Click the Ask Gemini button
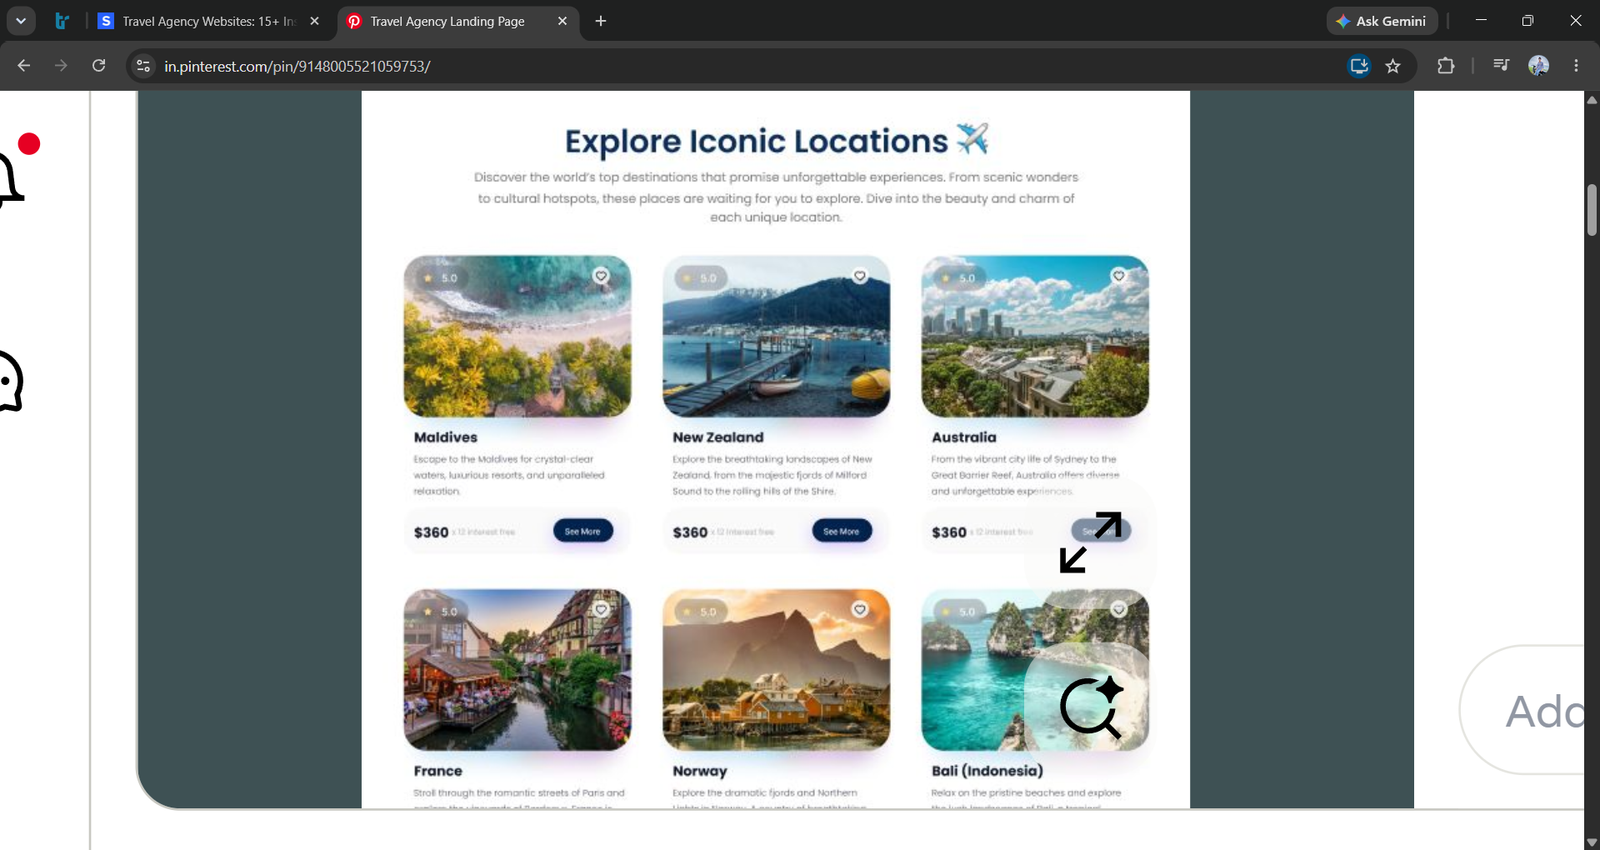Screen dimensions: 1600x850 [1383, 21]
